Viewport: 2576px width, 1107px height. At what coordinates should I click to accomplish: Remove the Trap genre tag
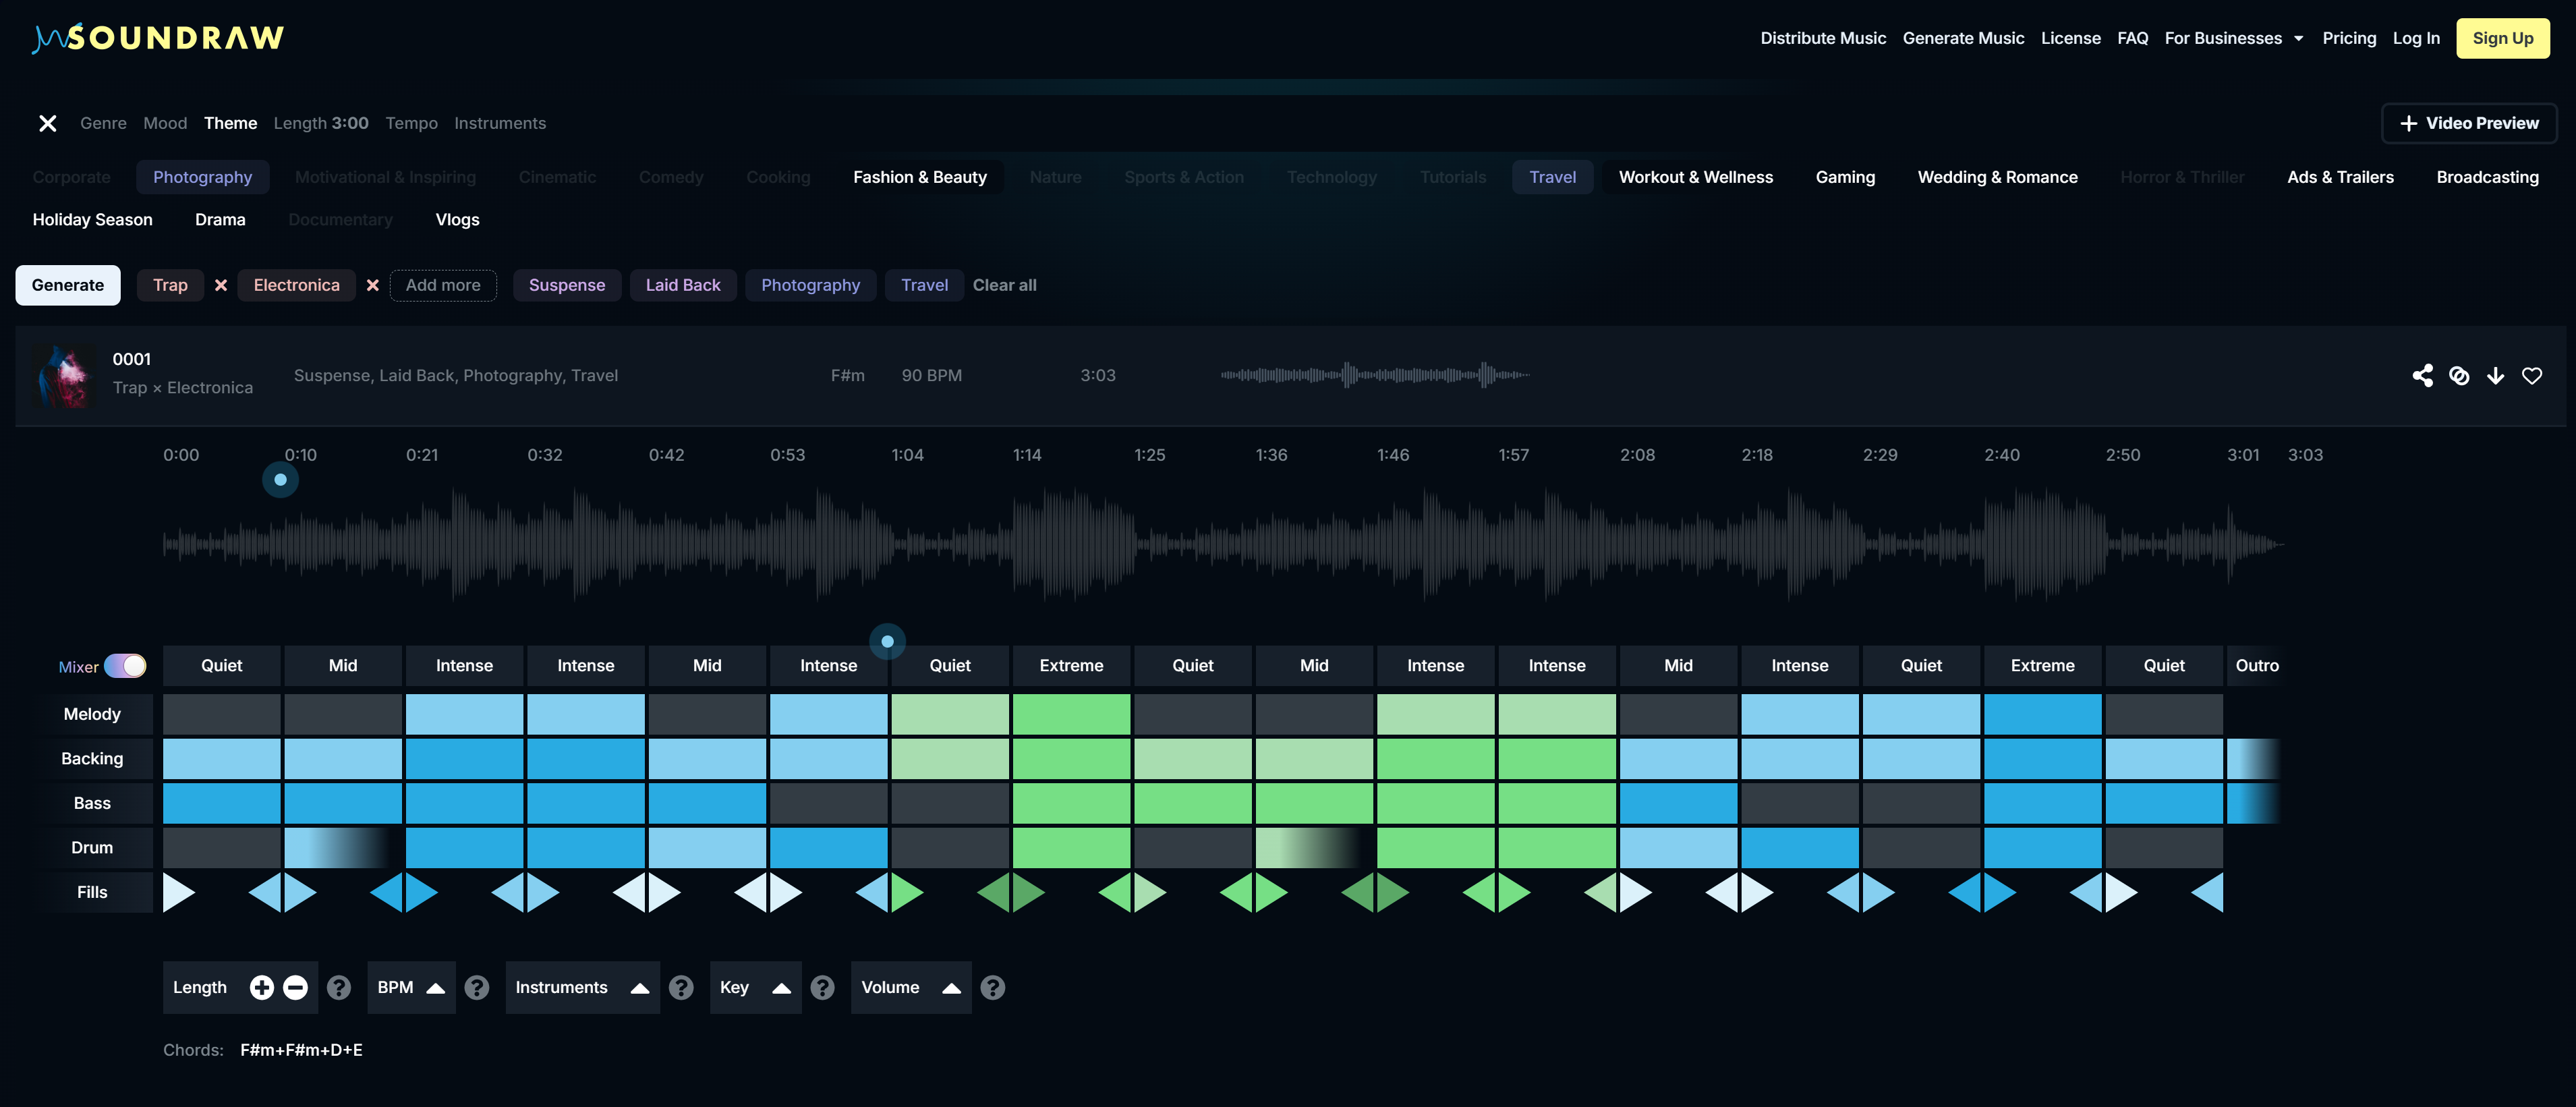point(221,285)
